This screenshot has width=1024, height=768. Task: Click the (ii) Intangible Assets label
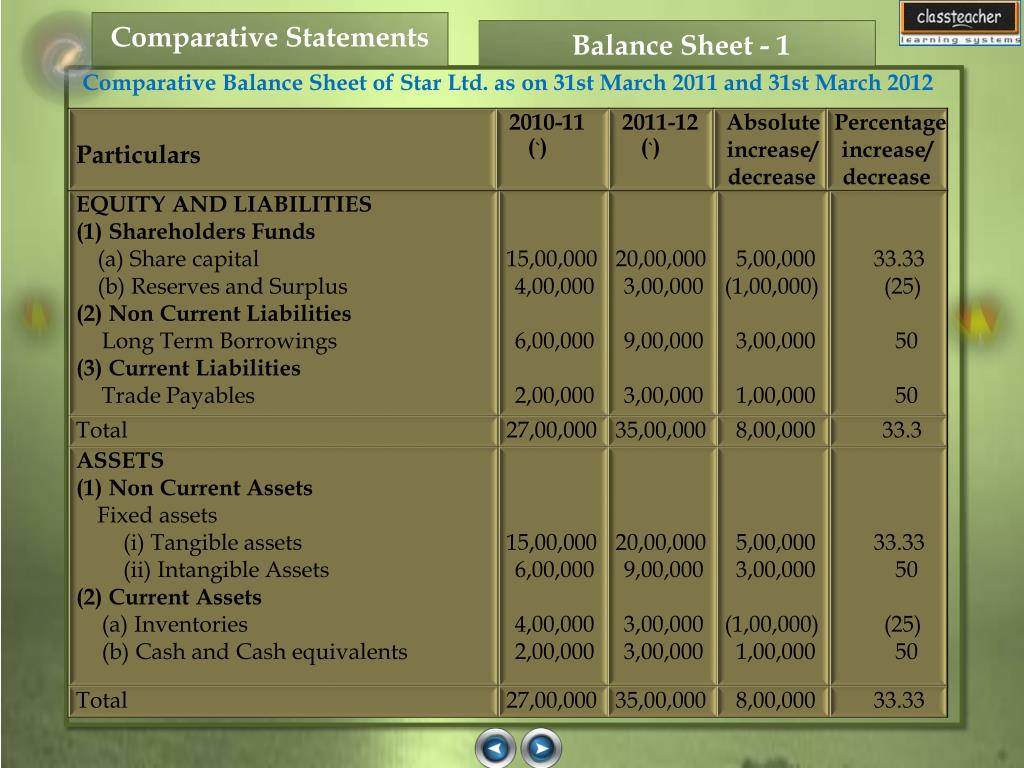[x=226, y=570]
